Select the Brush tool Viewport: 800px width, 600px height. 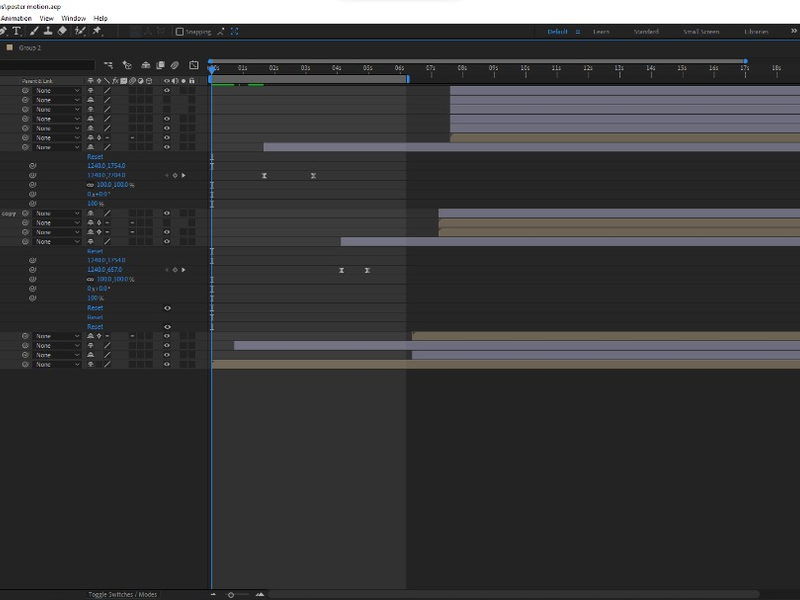coord(31,31)
